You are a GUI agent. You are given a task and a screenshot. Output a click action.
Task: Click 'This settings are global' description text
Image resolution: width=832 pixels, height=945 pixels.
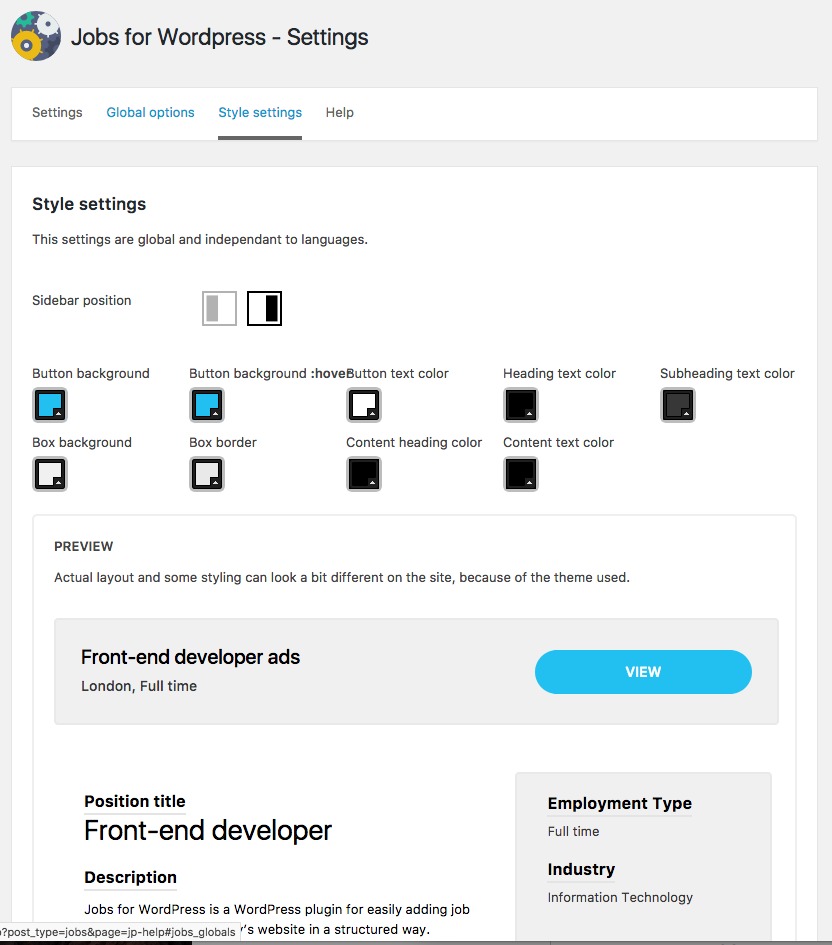(x=200, y=240)
